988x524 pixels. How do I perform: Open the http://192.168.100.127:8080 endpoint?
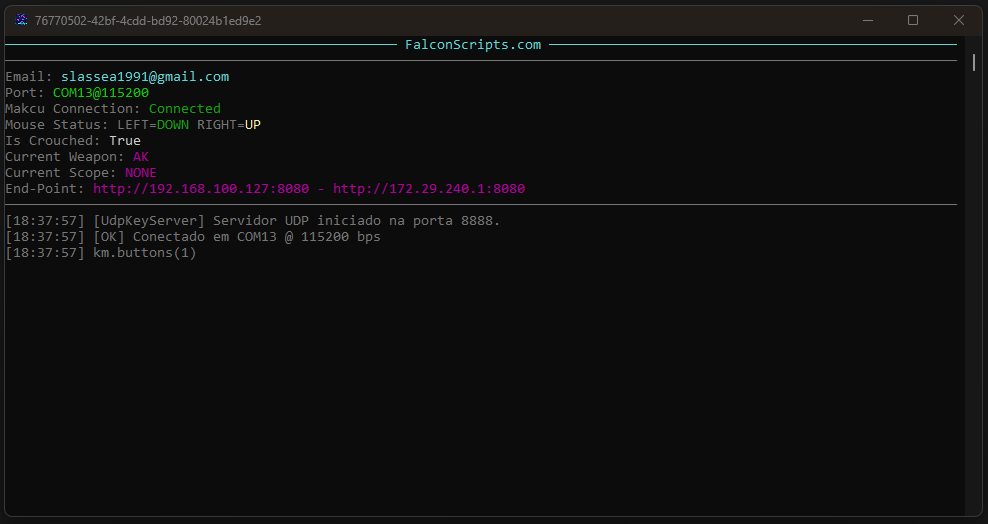coord(201,189)
